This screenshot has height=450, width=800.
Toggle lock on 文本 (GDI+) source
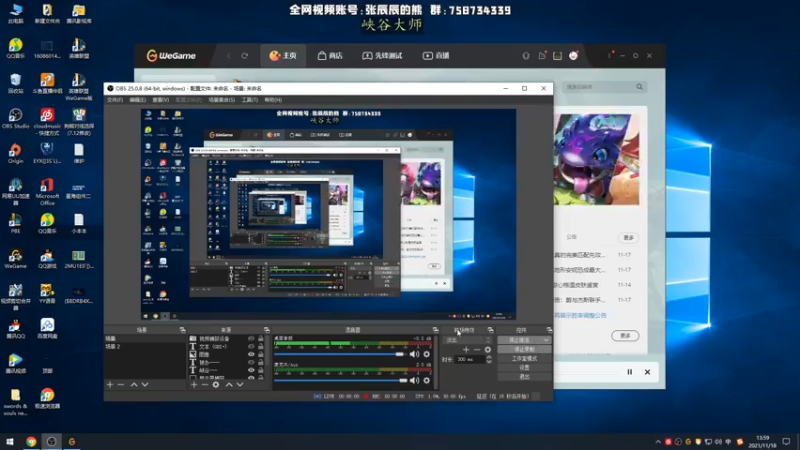pos(261,346)
